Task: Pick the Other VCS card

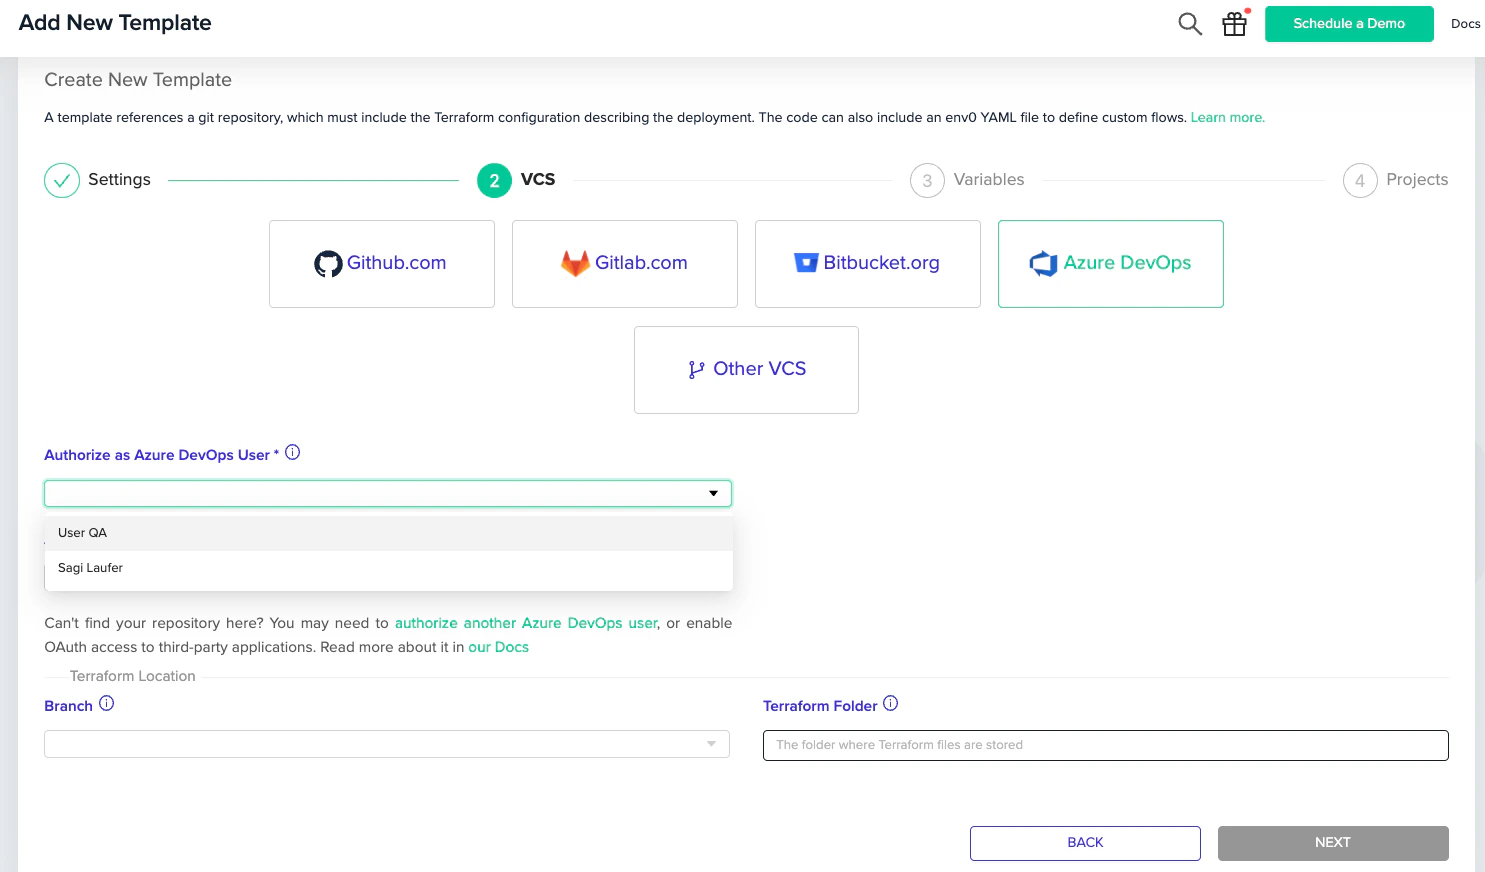Action: [x=746, y=370]
